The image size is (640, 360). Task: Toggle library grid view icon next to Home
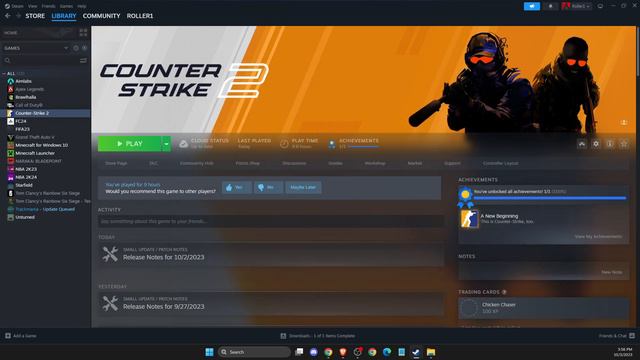click(83, 33)
